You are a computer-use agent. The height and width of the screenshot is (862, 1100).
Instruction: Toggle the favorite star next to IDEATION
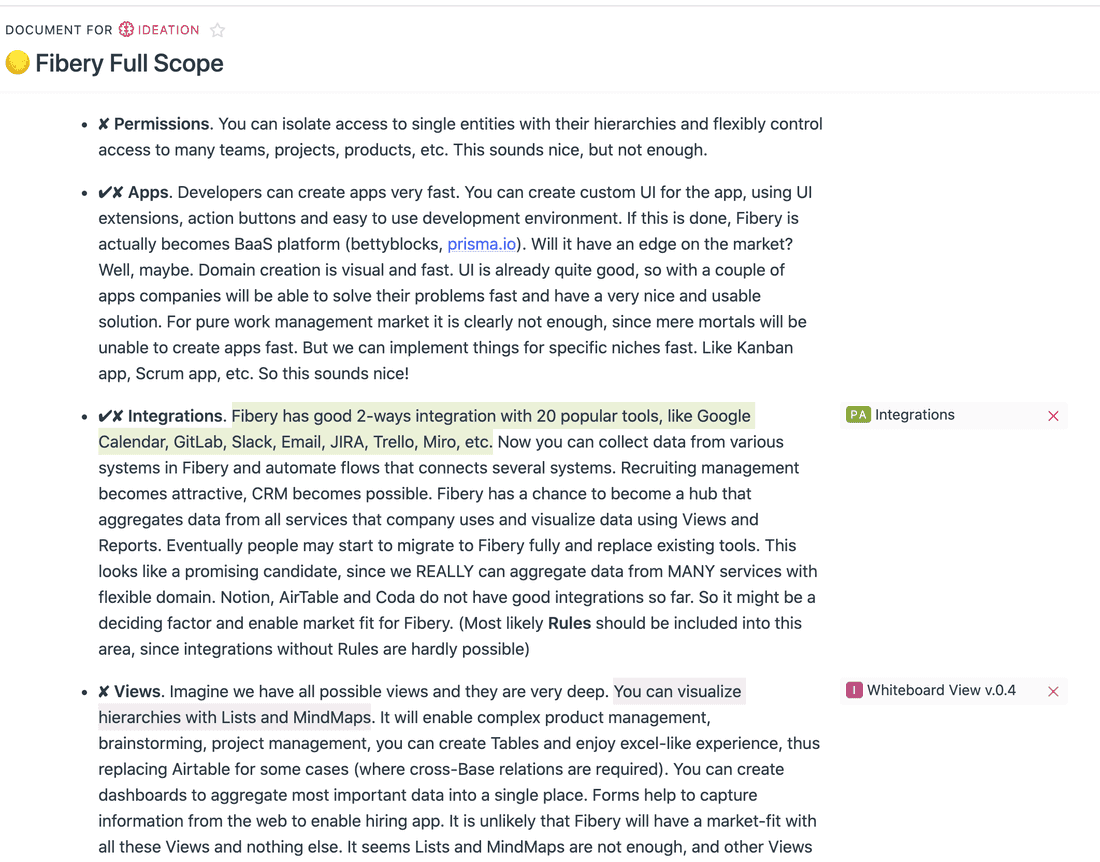tap(217, 30)
